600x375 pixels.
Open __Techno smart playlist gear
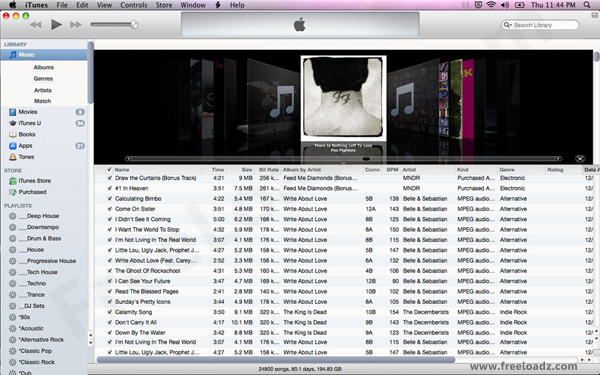point(13,284)
